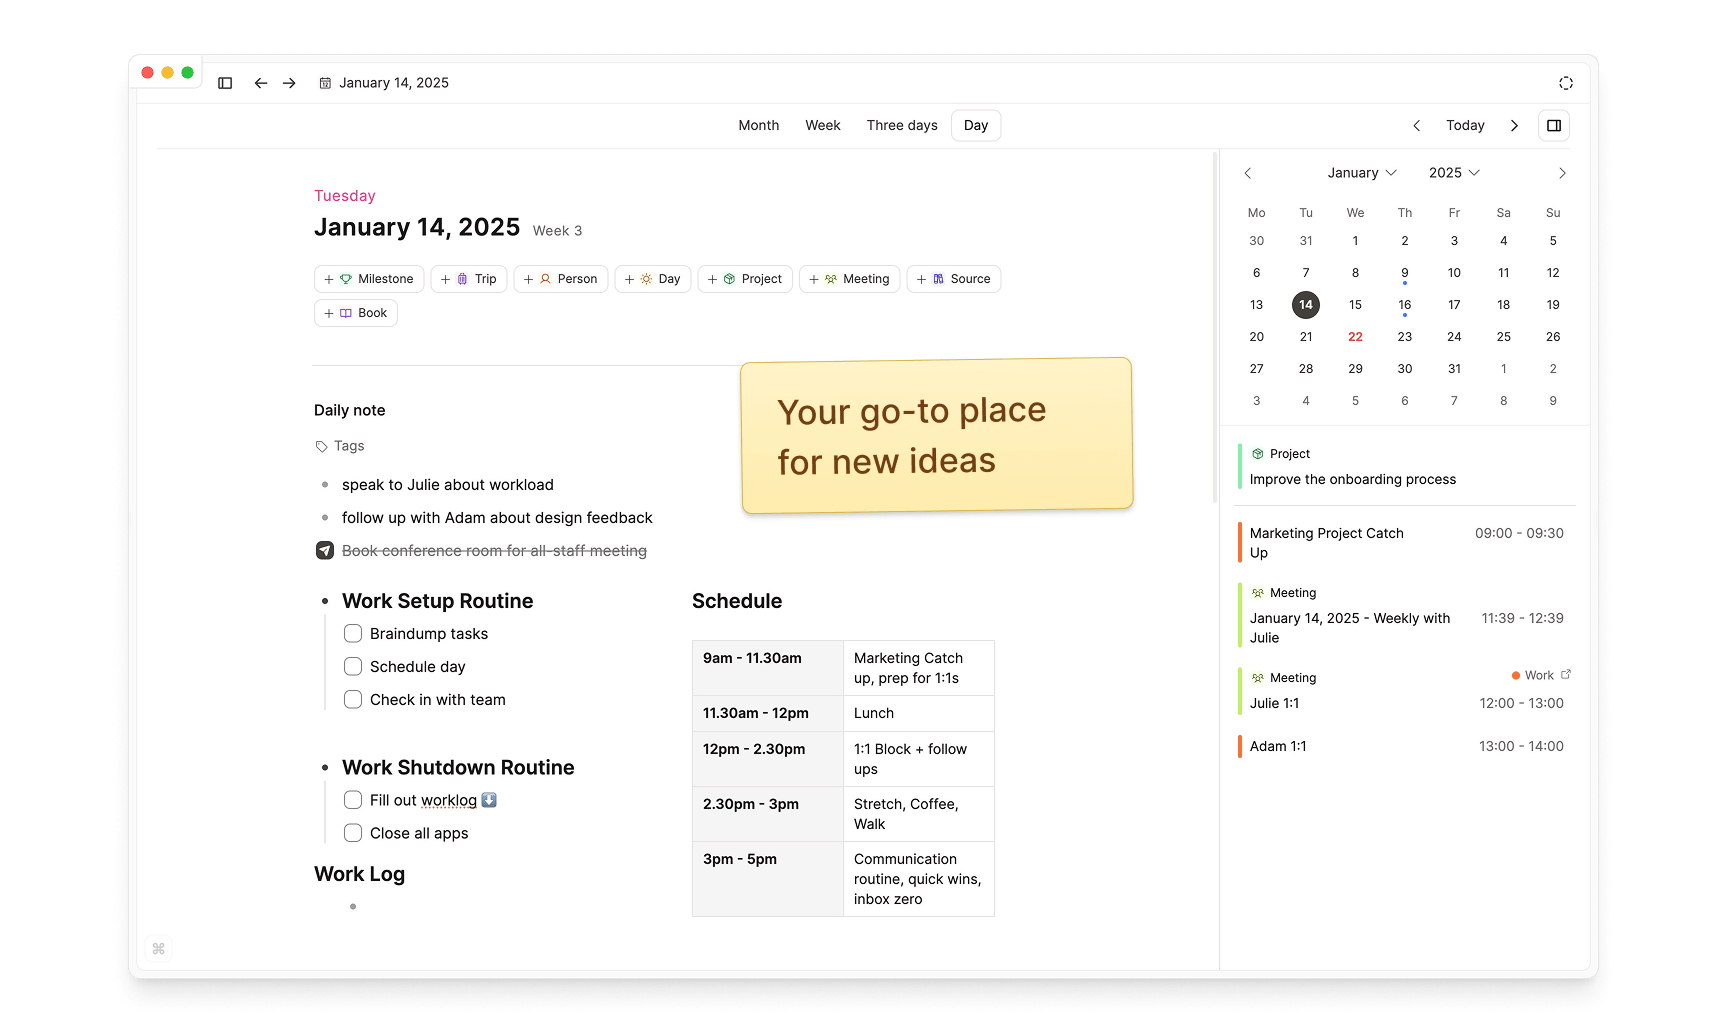Click the sync status icon at top right

(1565, 83)
